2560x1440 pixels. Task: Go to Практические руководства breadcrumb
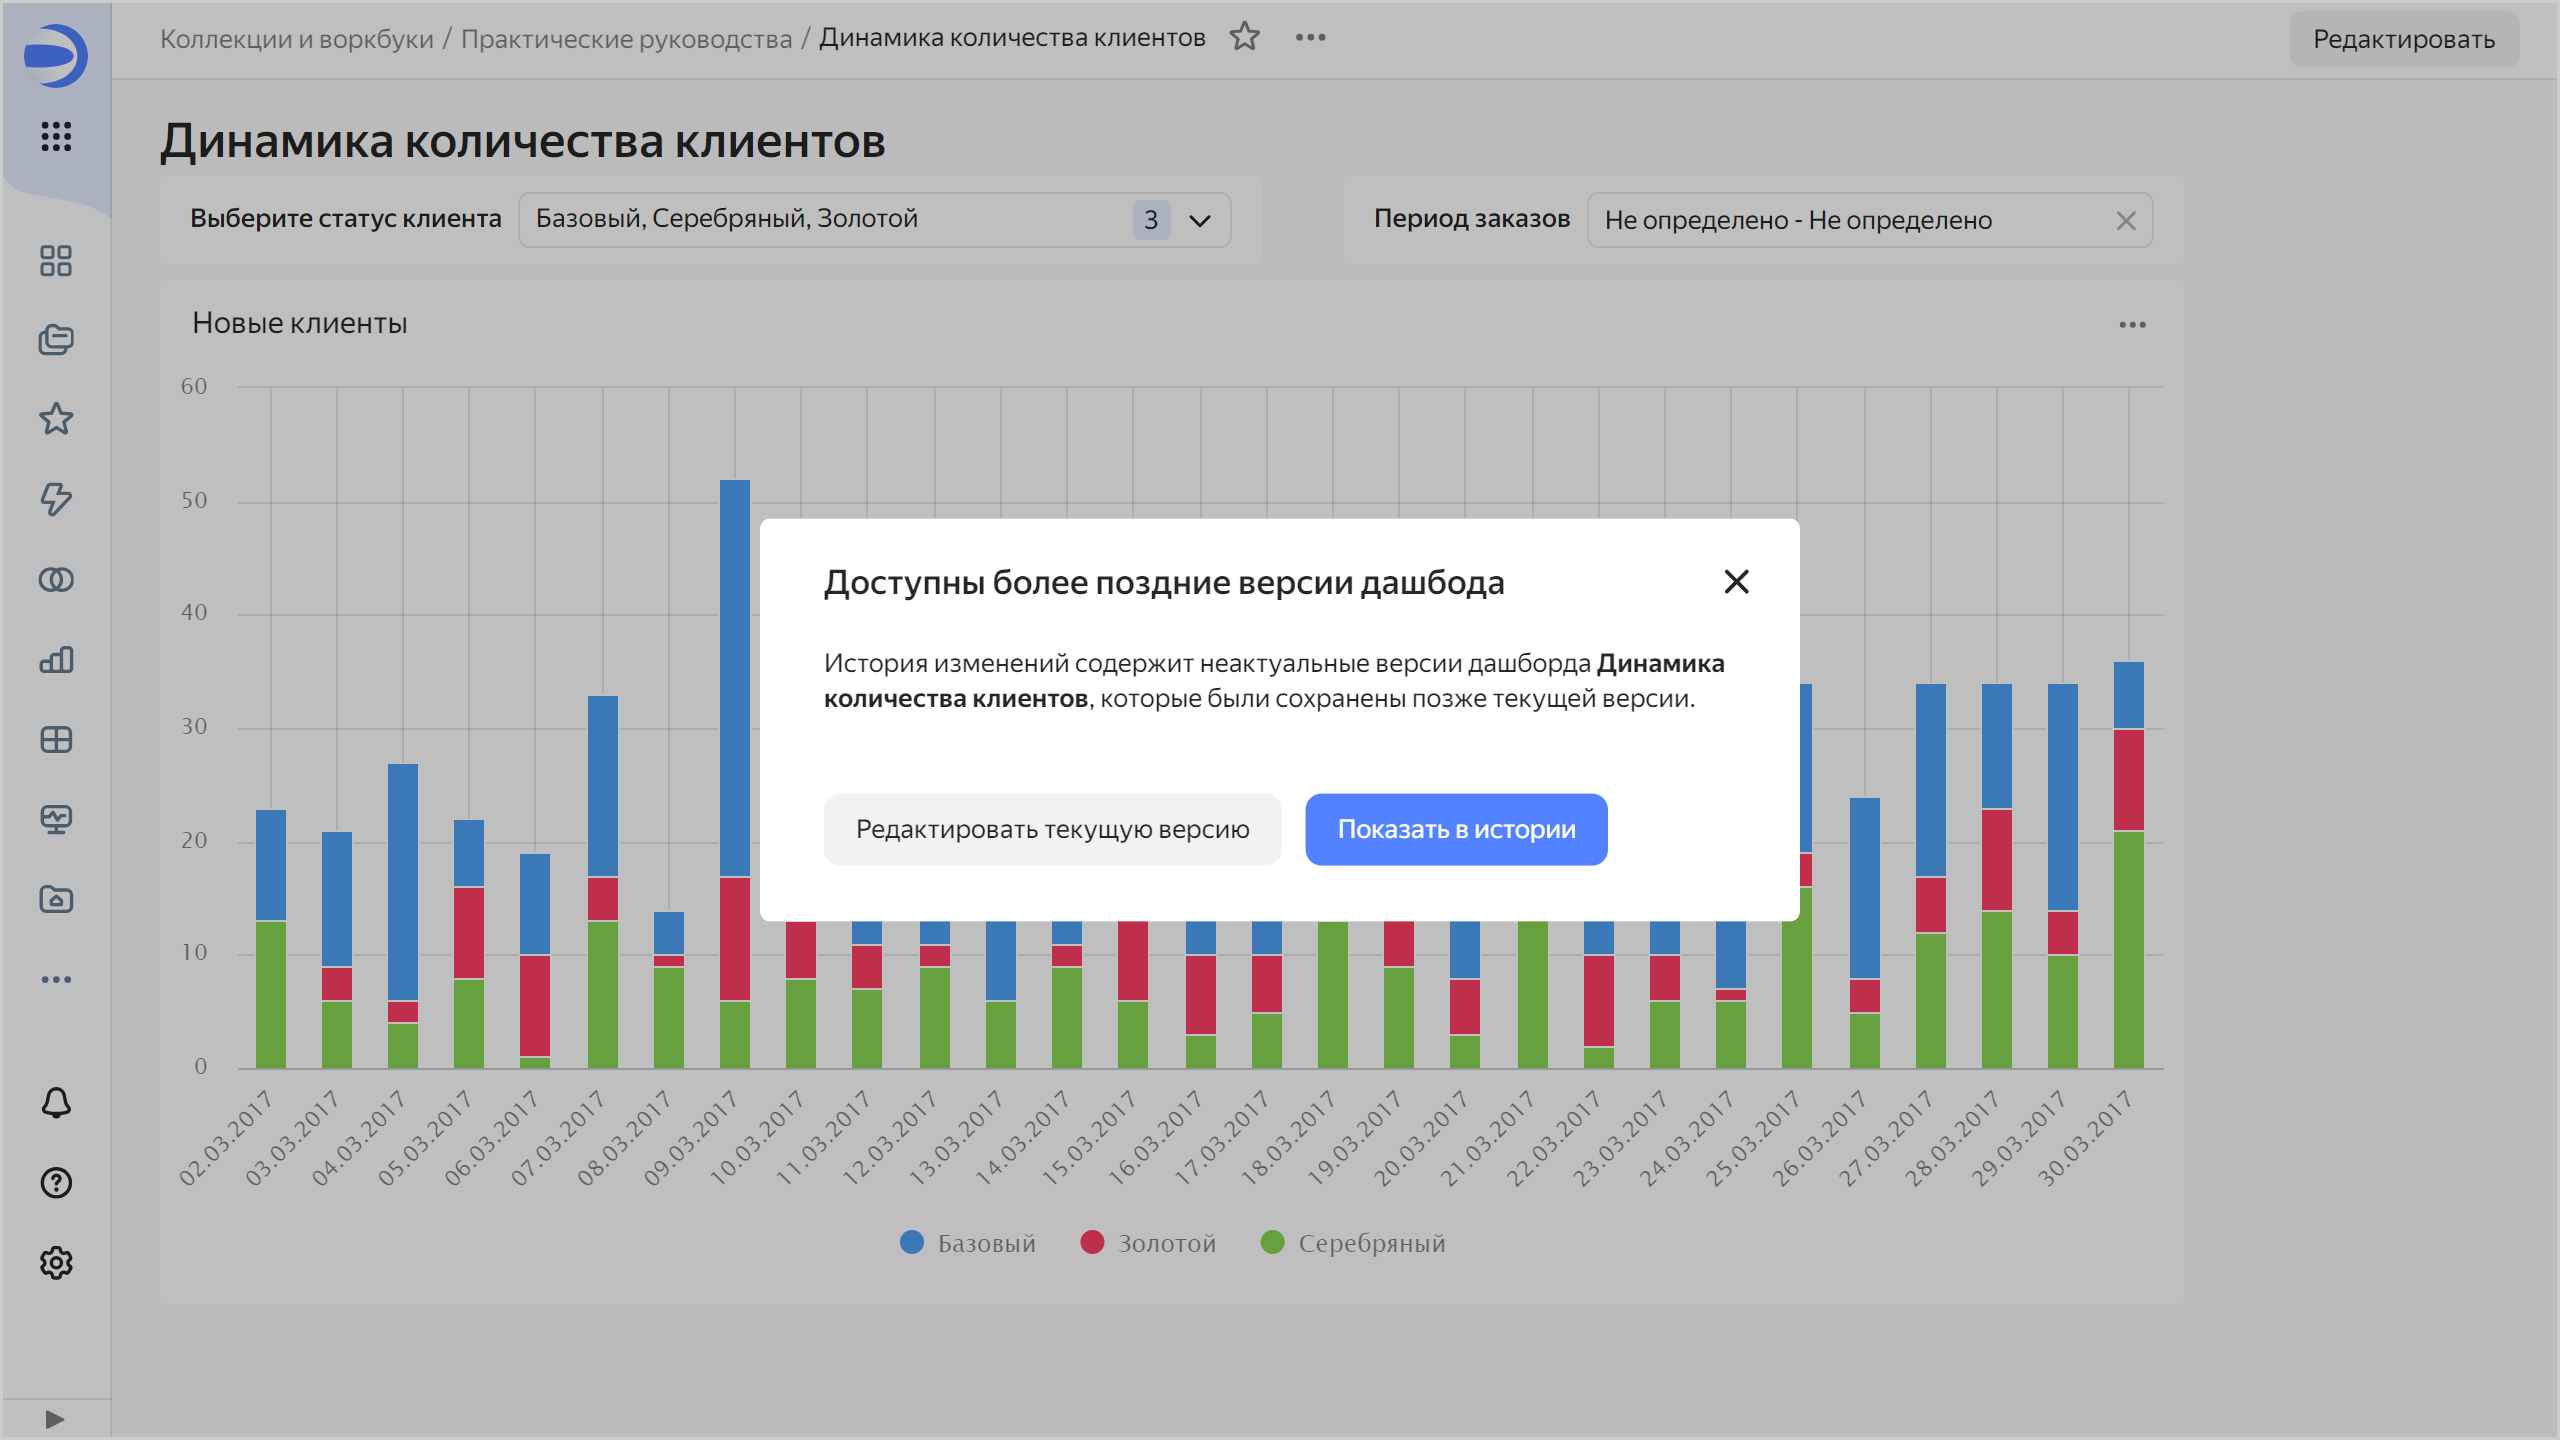(626, 39)
